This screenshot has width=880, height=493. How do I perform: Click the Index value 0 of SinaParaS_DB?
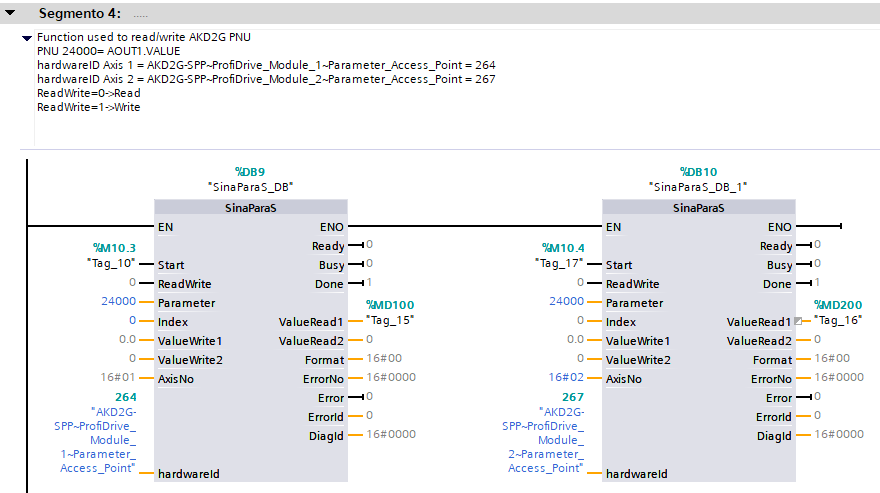132,320
